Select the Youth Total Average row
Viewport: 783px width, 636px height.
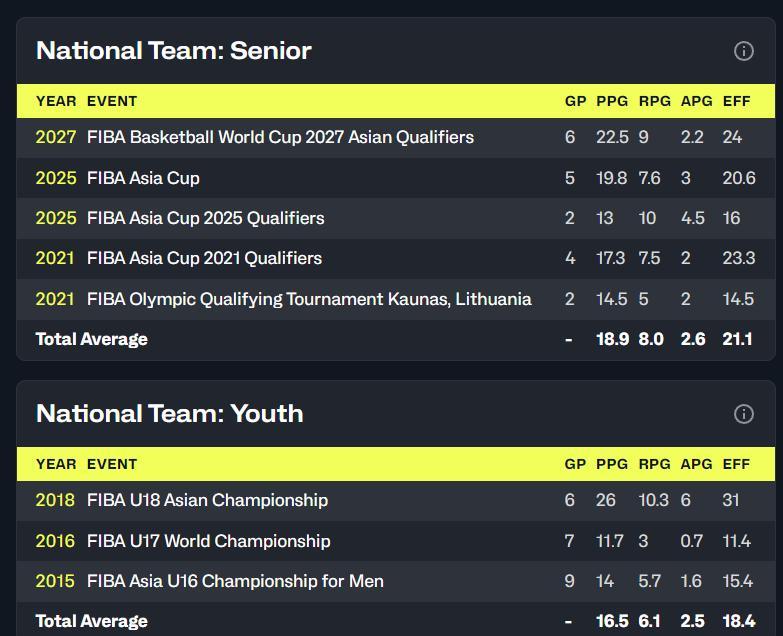[395, 620]
